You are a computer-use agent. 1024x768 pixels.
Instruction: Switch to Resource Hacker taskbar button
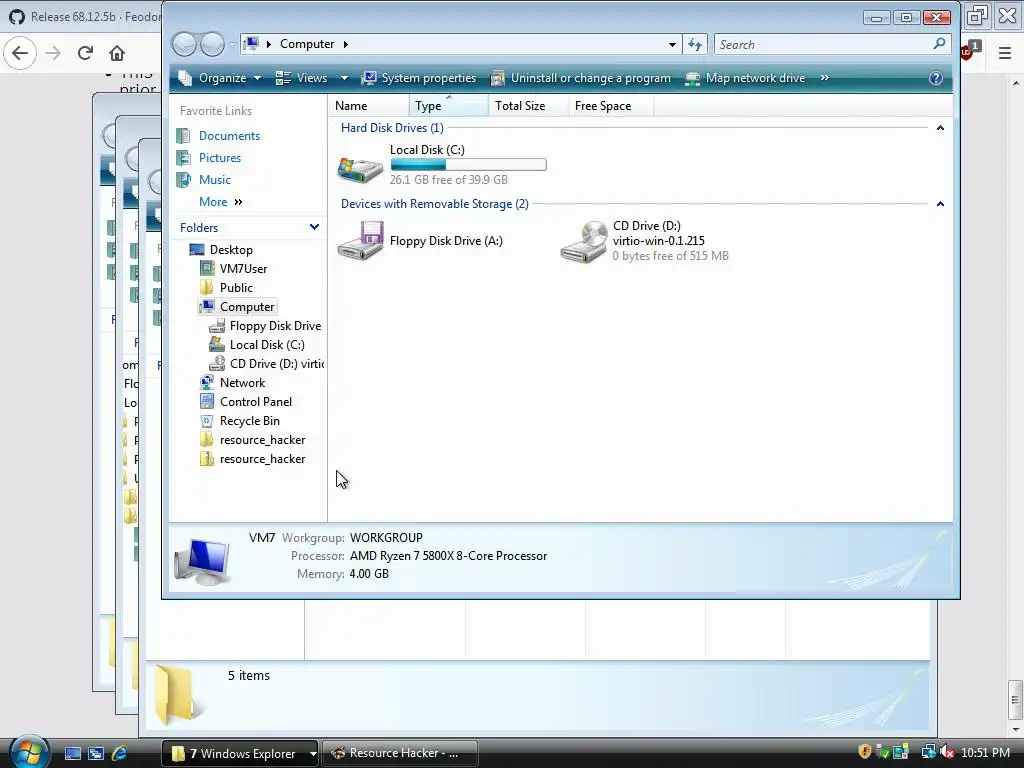[400, 753]
